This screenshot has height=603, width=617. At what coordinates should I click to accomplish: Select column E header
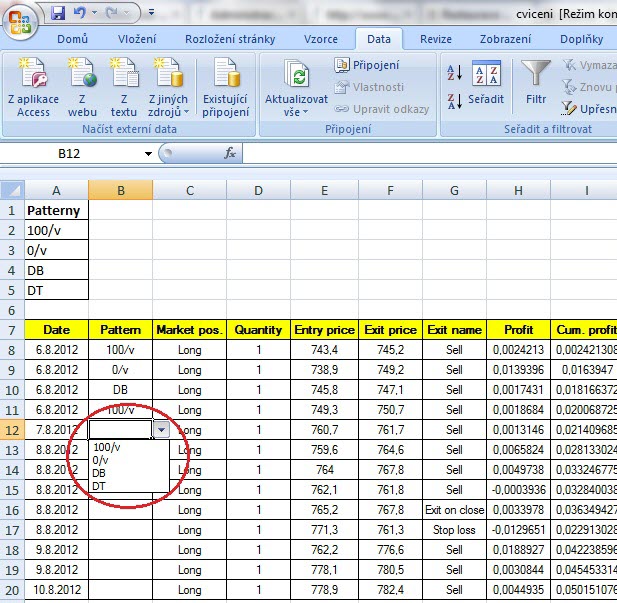click(x=325, y=190)
